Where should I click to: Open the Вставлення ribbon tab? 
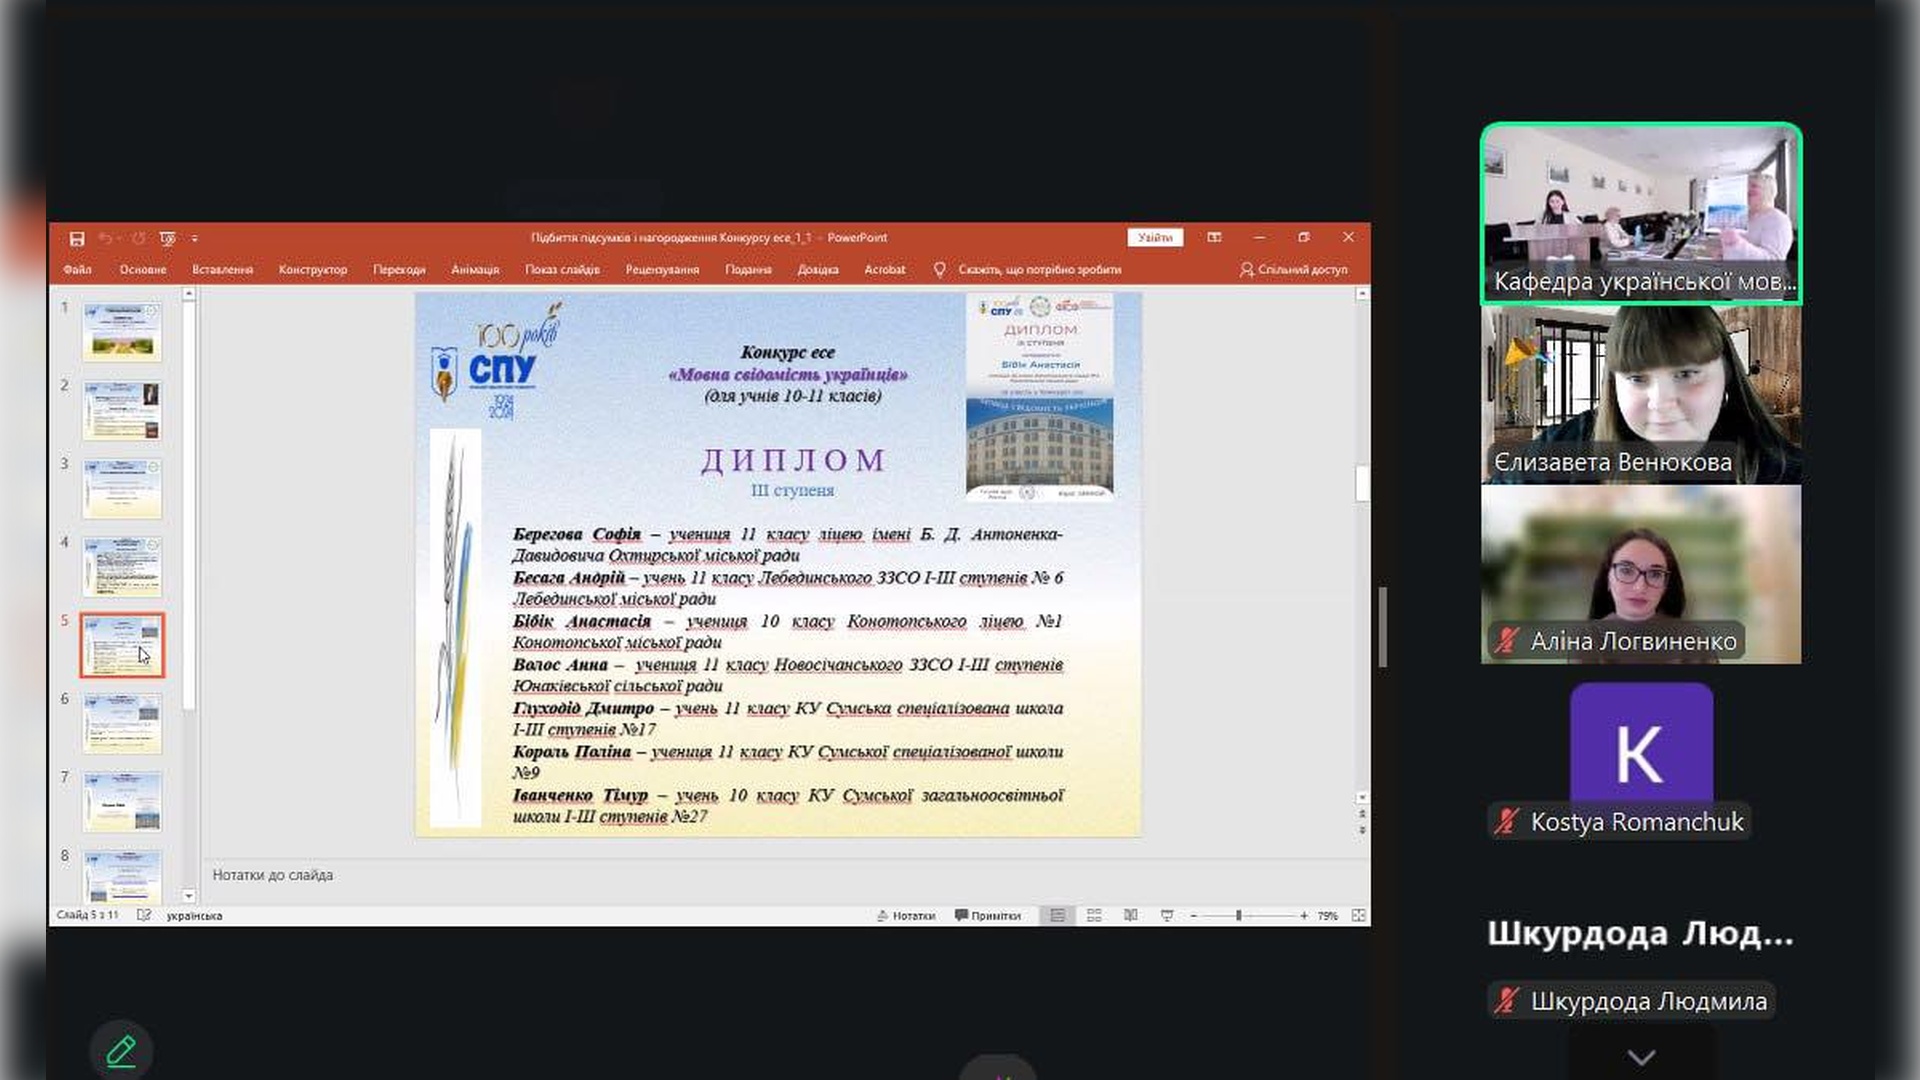222,269
